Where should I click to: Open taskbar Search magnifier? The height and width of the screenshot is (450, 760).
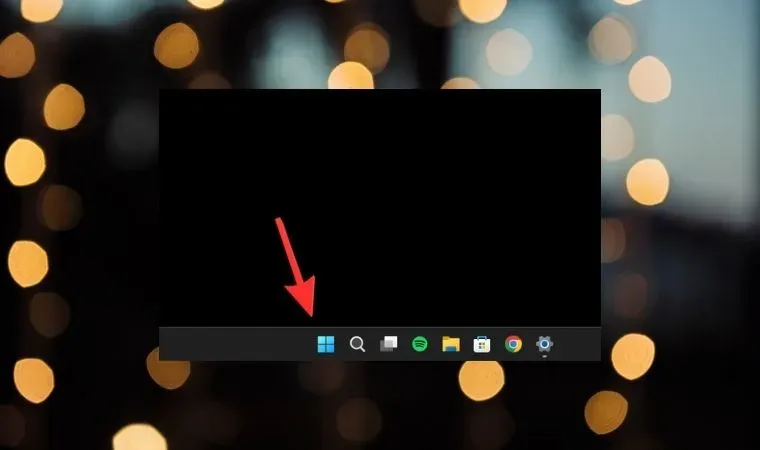pos(357,344)
